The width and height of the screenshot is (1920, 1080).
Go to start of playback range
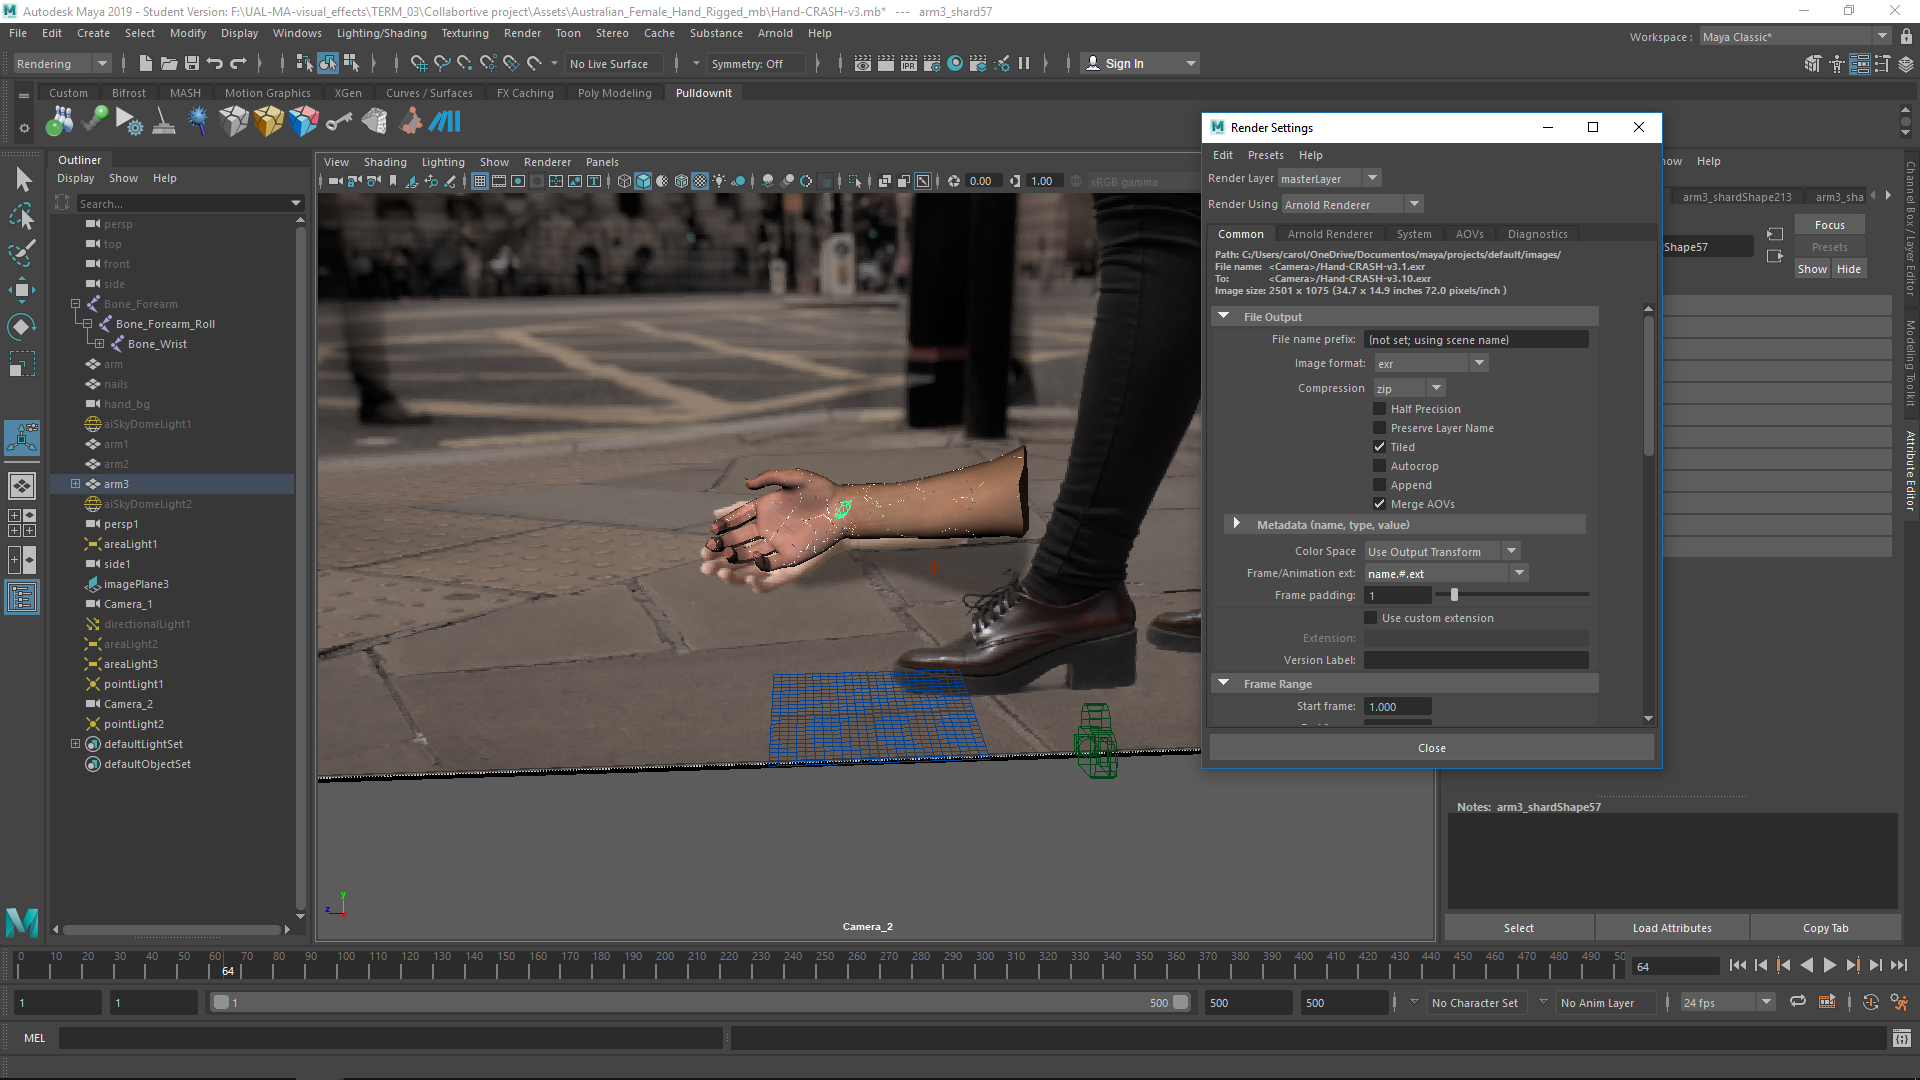pyautogui.click(x=1737, y=965)
